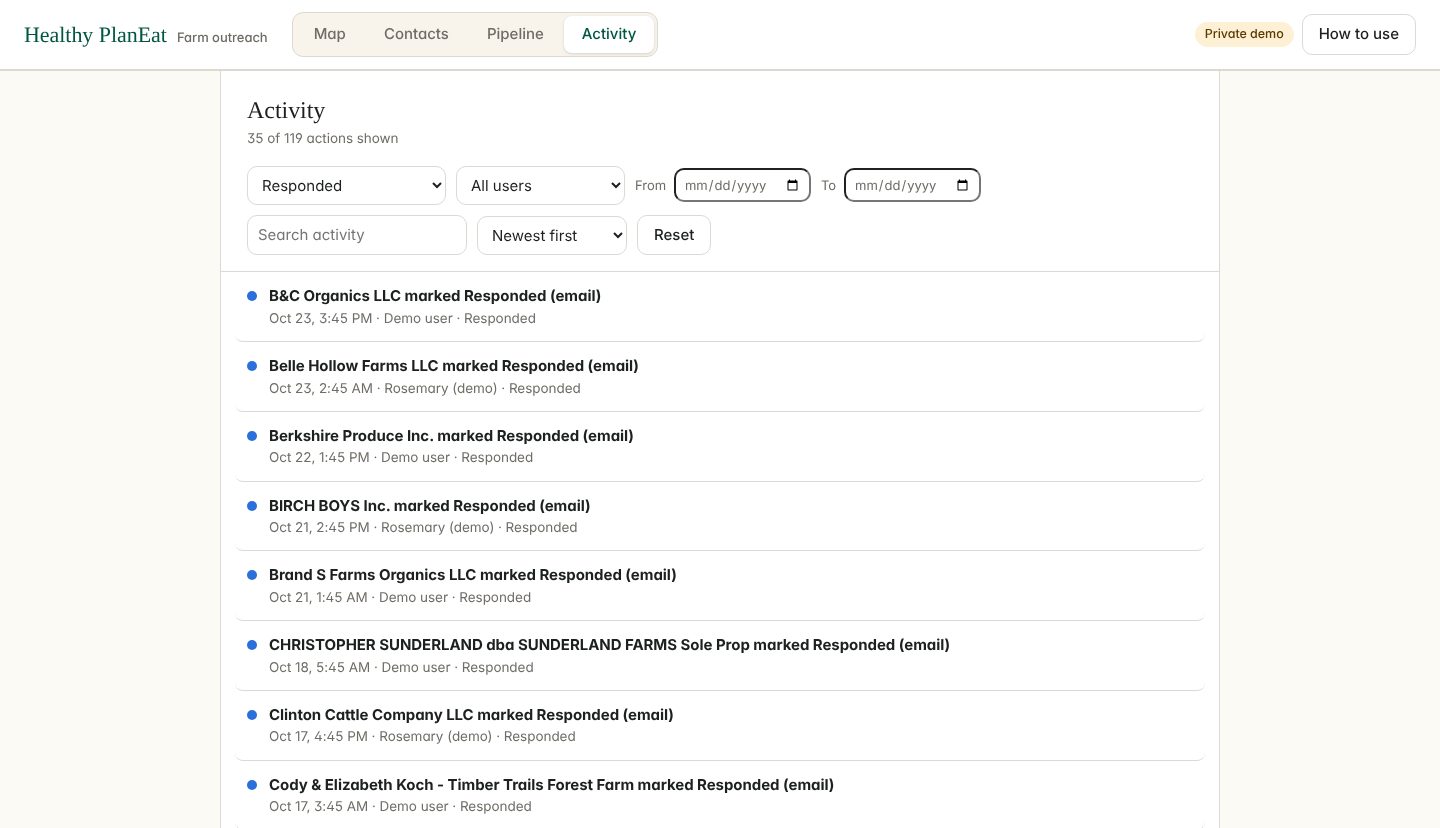The height and width of the screenshot is (828, 1440).
Task: Select B&C Organics LLC marked Responded entry
Action: [x=720, y=307]
